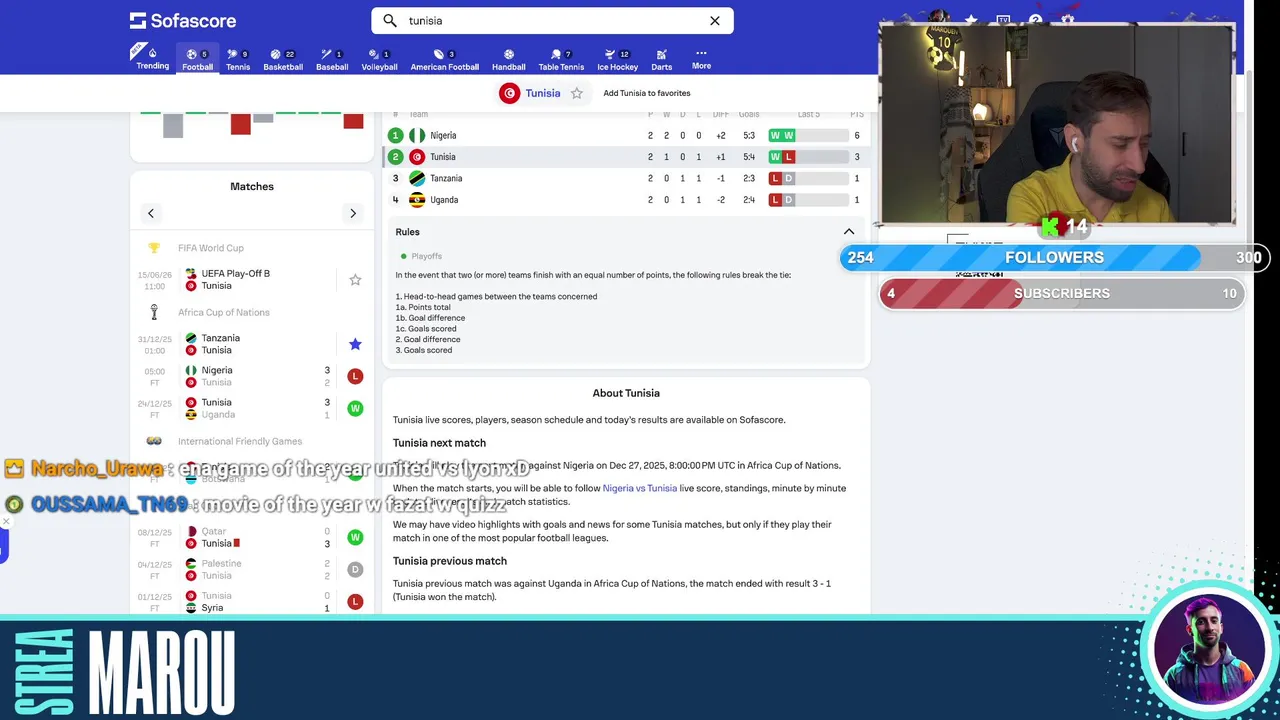Go to next matches with right arrow
Viewport: 1280px width, 720px height.
pyautogui.click(x=353, y=213)
